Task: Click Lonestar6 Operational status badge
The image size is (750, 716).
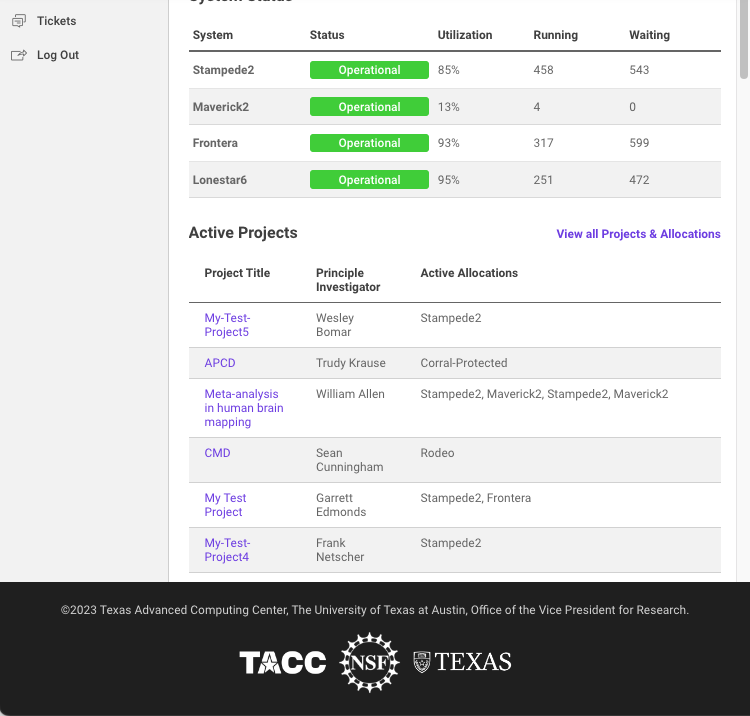Action: (369, 180)
